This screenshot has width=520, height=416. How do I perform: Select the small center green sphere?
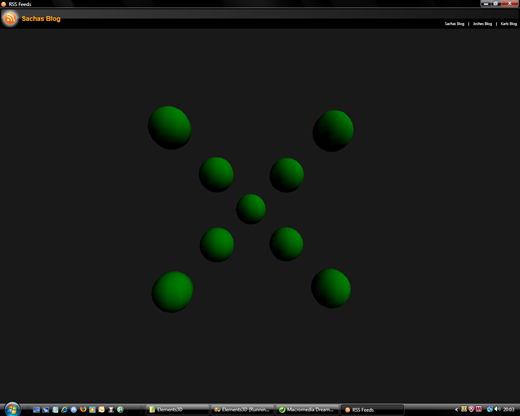coord(251,209)
